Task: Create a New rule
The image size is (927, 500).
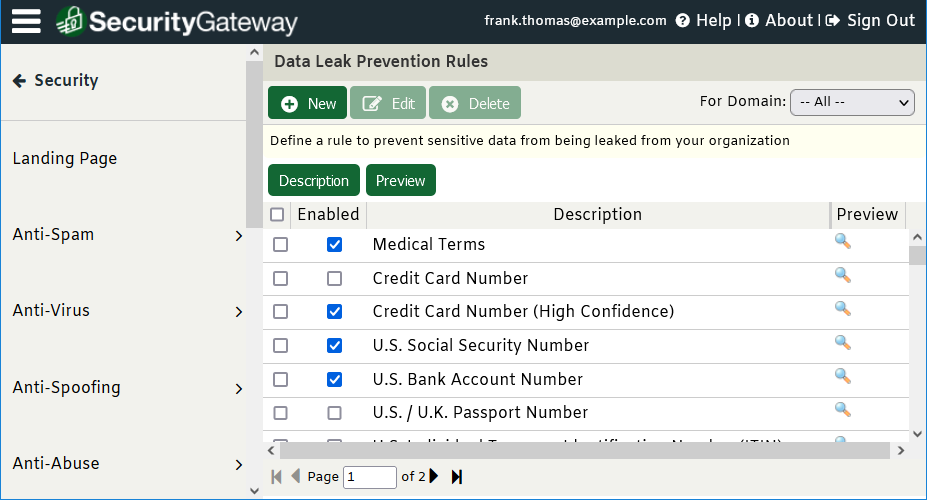Action: coord(307,103)
